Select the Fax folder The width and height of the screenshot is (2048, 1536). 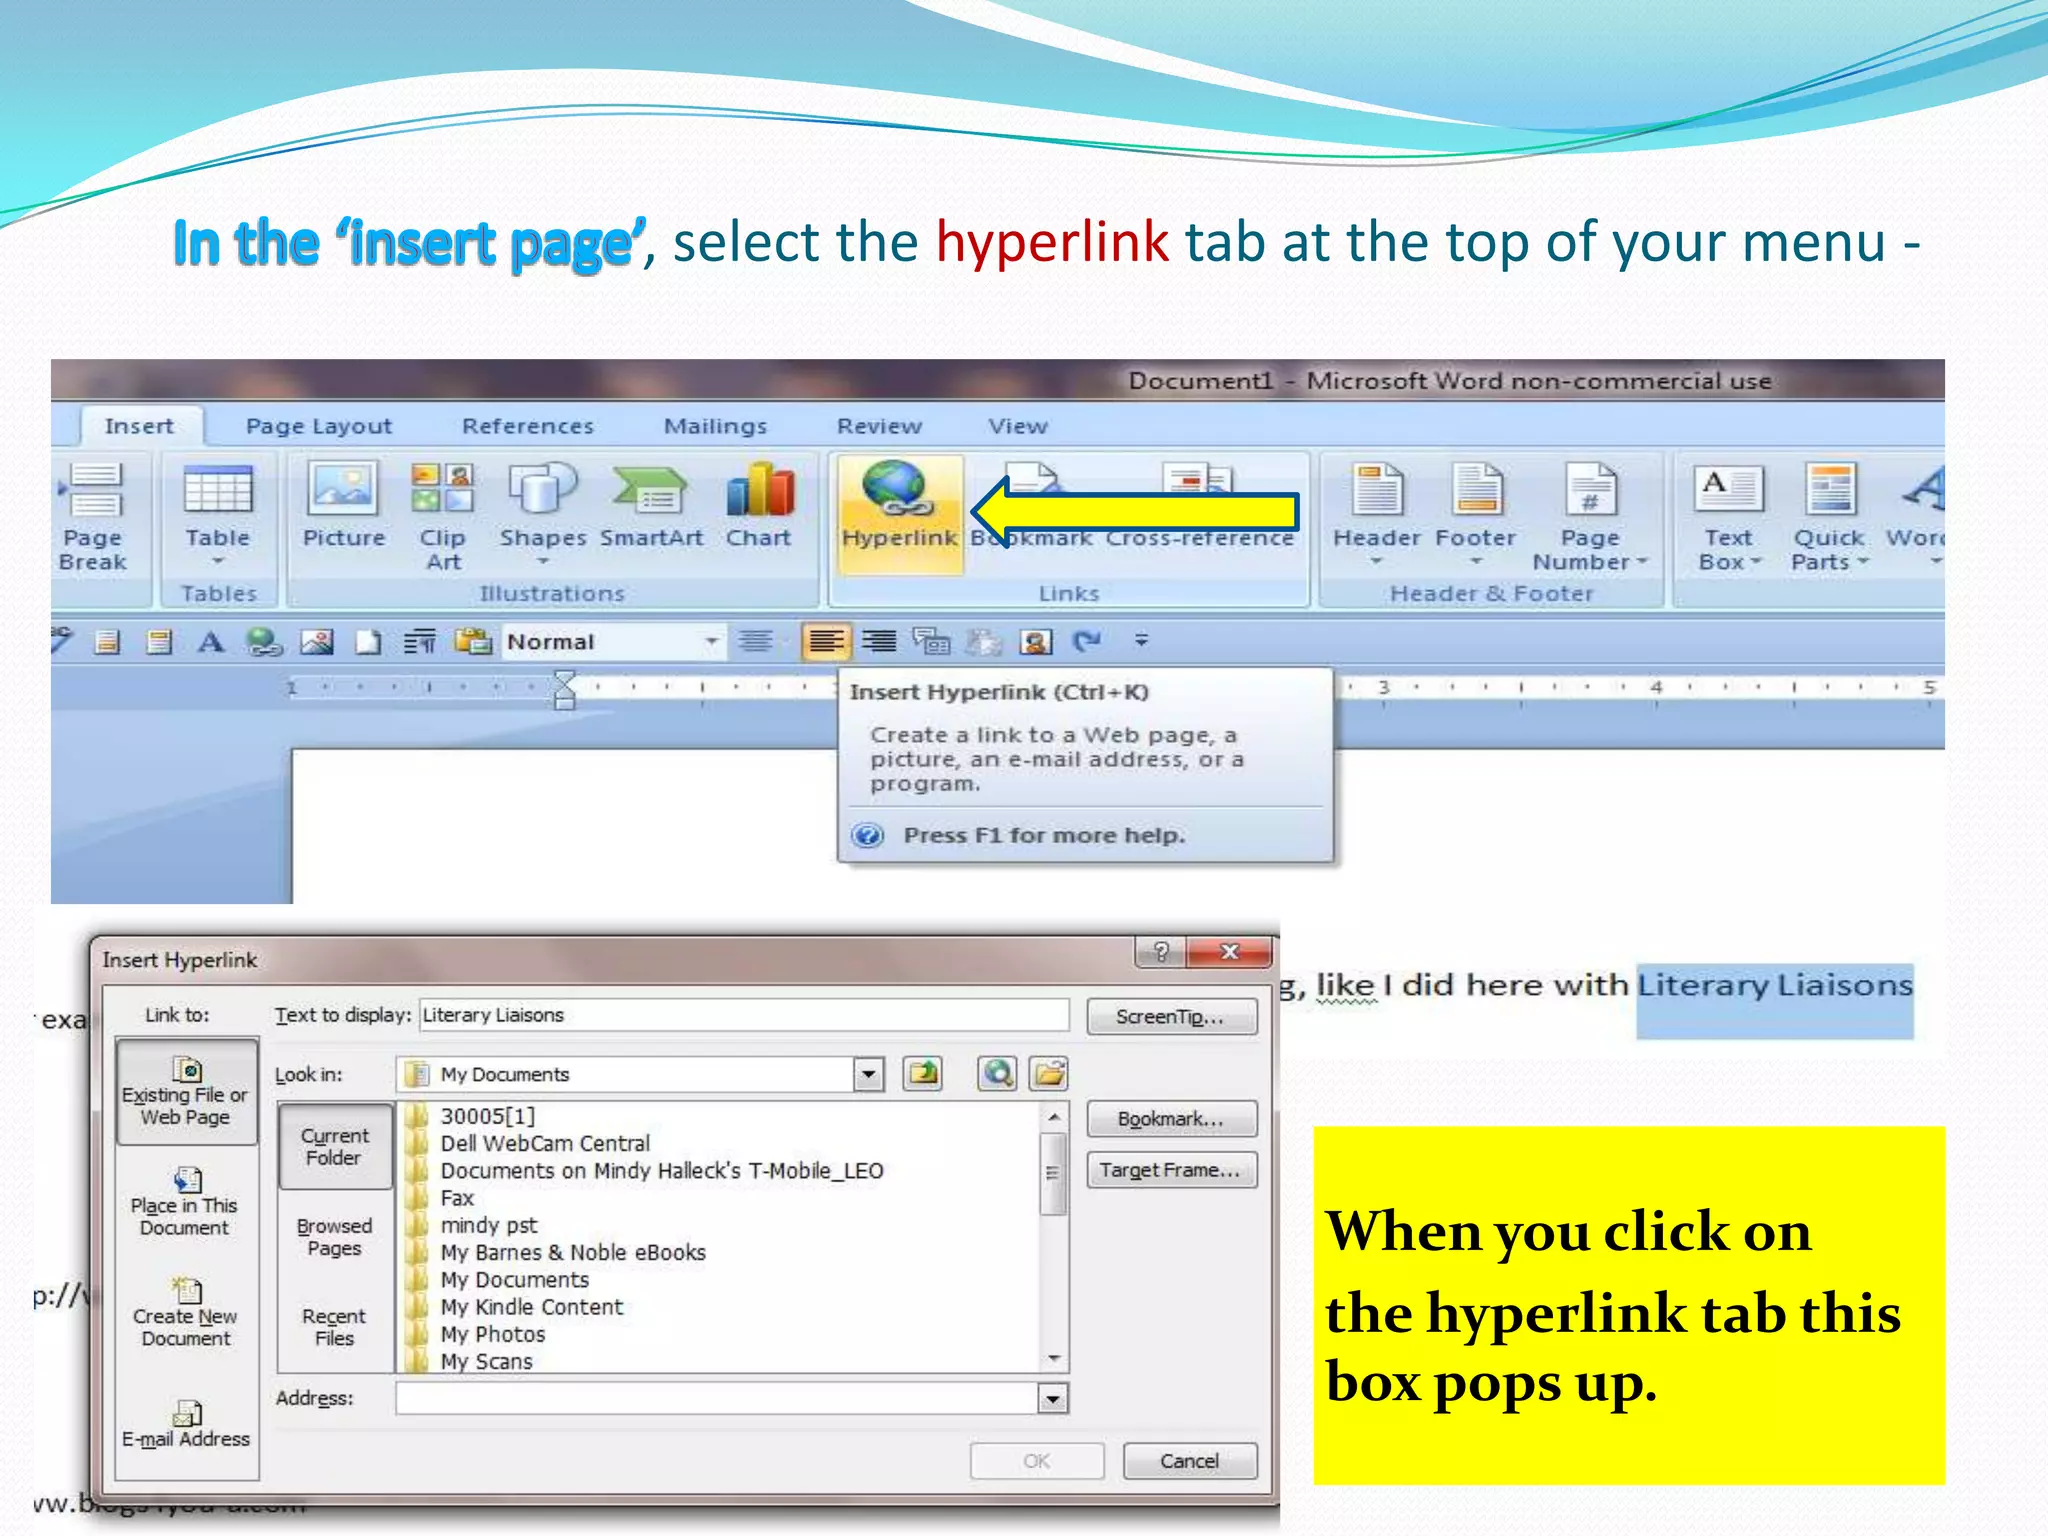[x=457, y=1198]
